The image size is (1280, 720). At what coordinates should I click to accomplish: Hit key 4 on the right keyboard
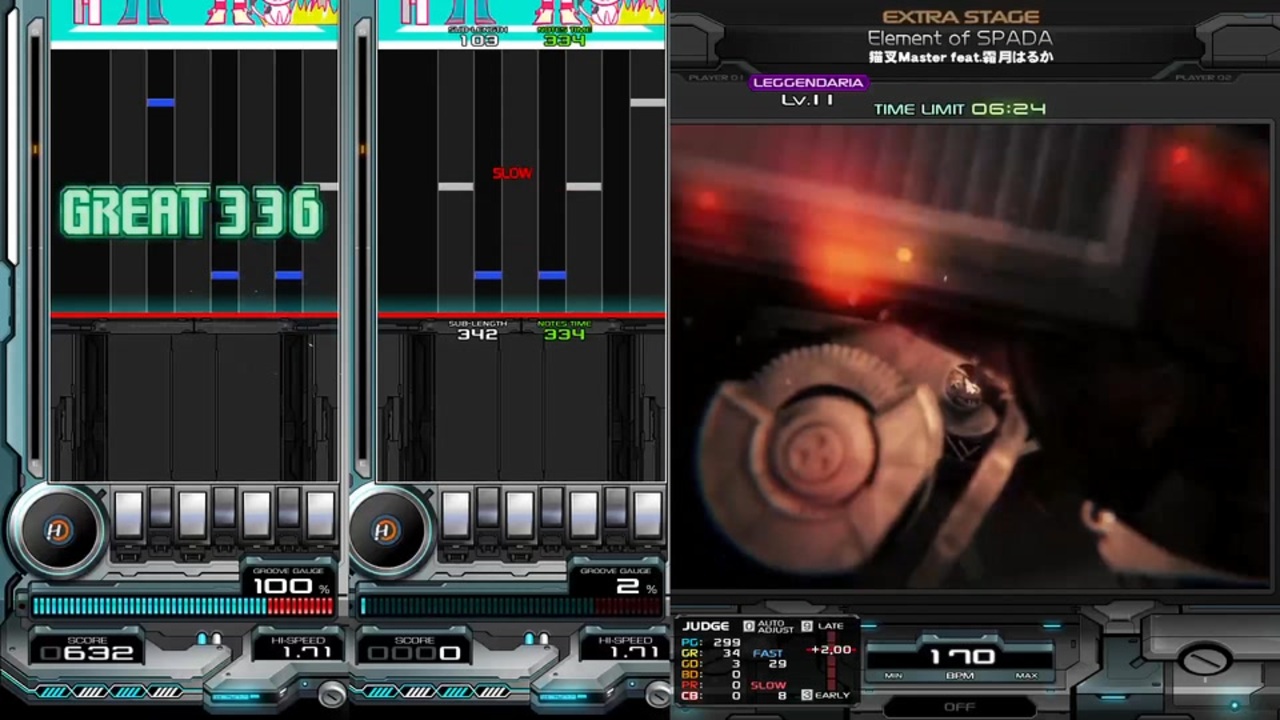[x=552, y=508]
